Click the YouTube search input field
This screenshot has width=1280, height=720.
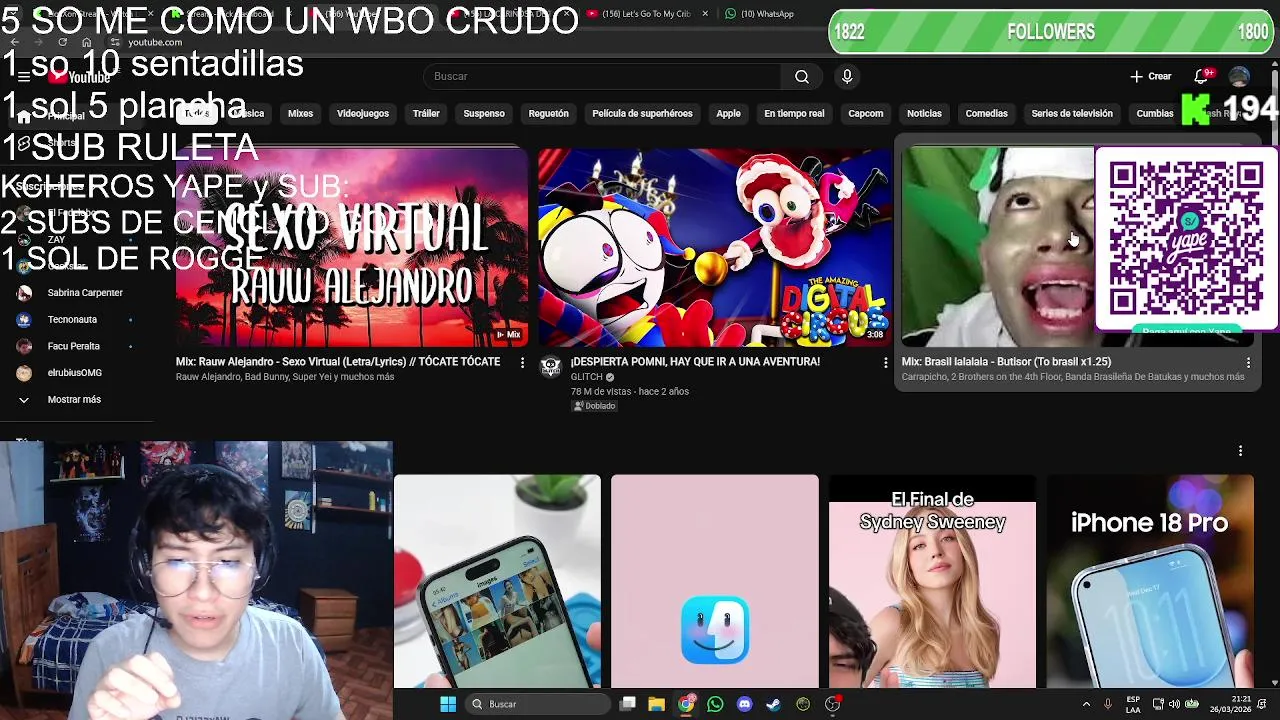point(603,76)
